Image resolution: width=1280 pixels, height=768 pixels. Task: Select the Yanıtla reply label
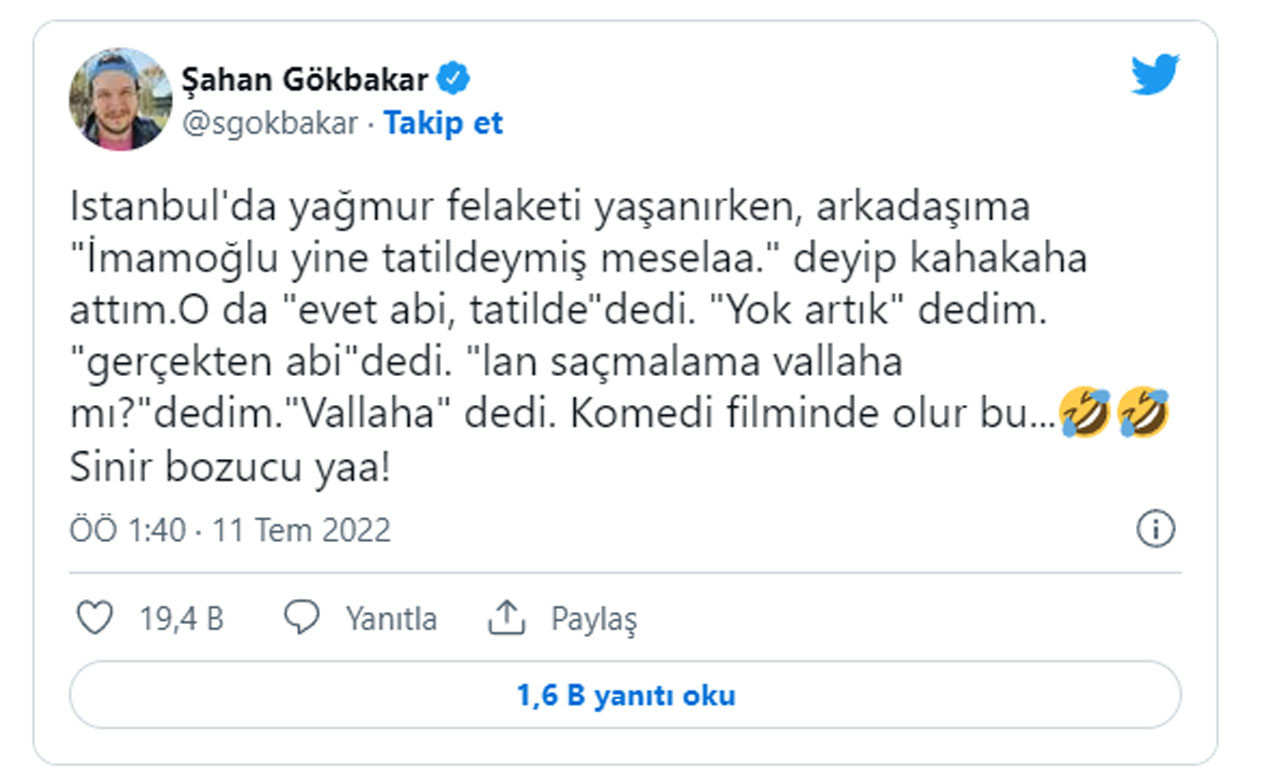[x=391, y=619]
